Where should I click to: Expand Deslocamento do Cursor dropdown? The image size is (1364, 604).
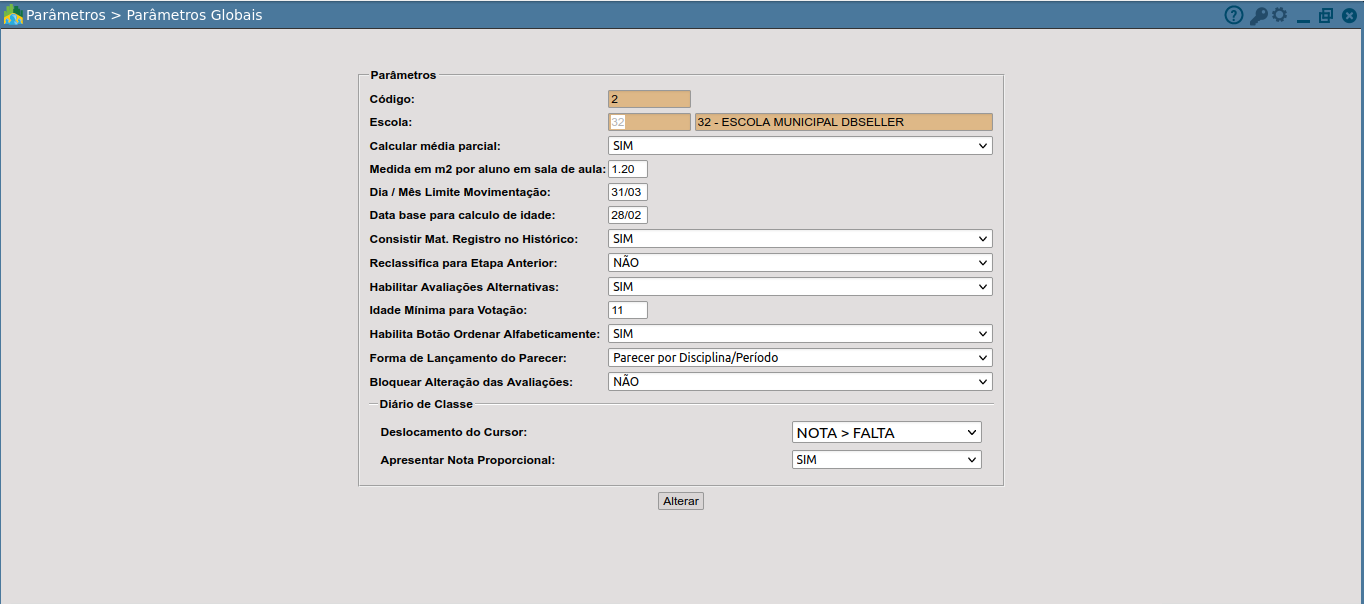(886, 432)
